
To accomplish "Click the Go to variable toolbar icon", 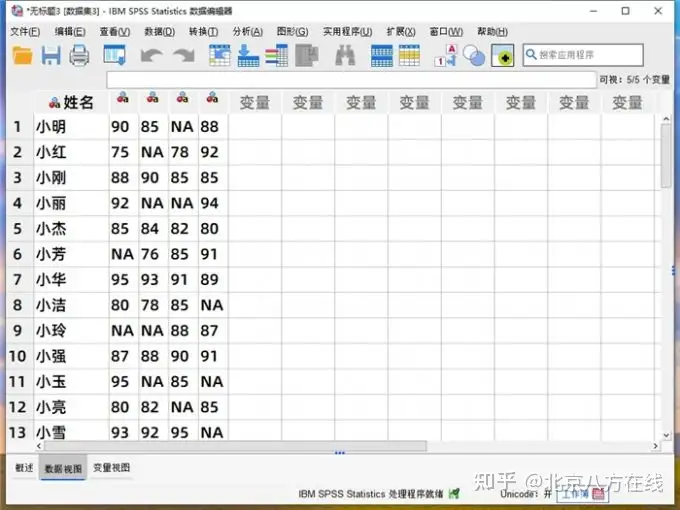I will 248,56.
